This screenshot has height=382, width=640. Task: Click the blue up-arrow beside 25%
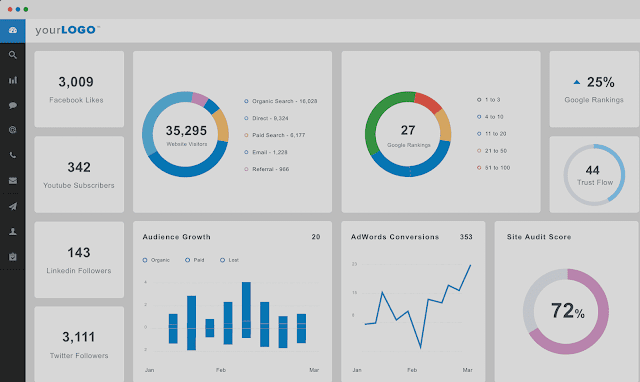point(576,82)
